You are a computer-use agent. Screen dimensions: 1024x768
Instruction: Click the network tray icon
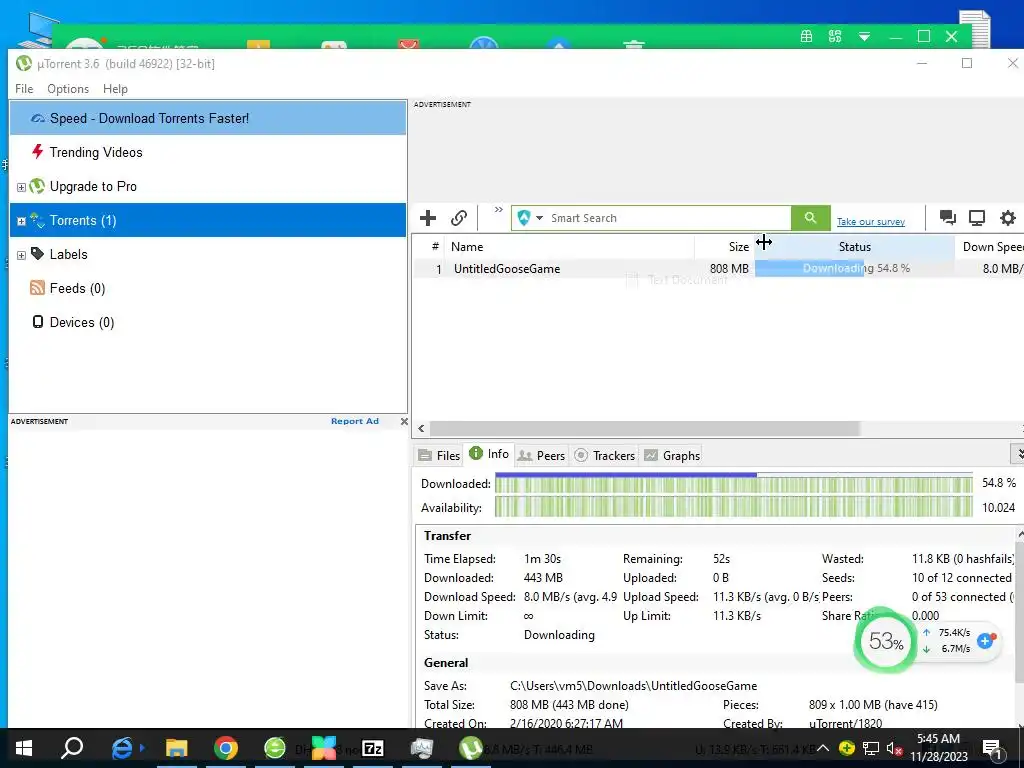871,748
